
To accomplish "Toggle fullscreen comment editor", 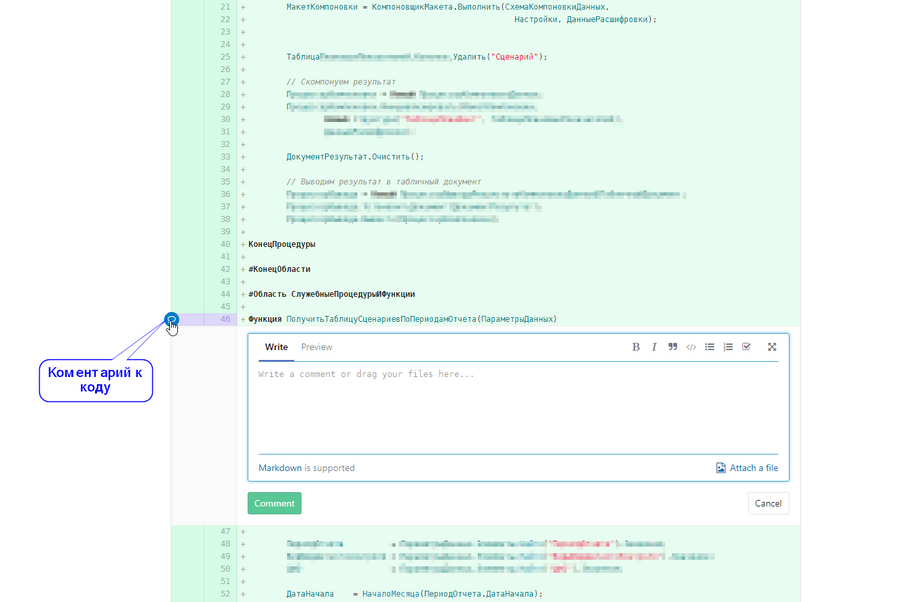I will pyautogui.click(x=772, y=347).
